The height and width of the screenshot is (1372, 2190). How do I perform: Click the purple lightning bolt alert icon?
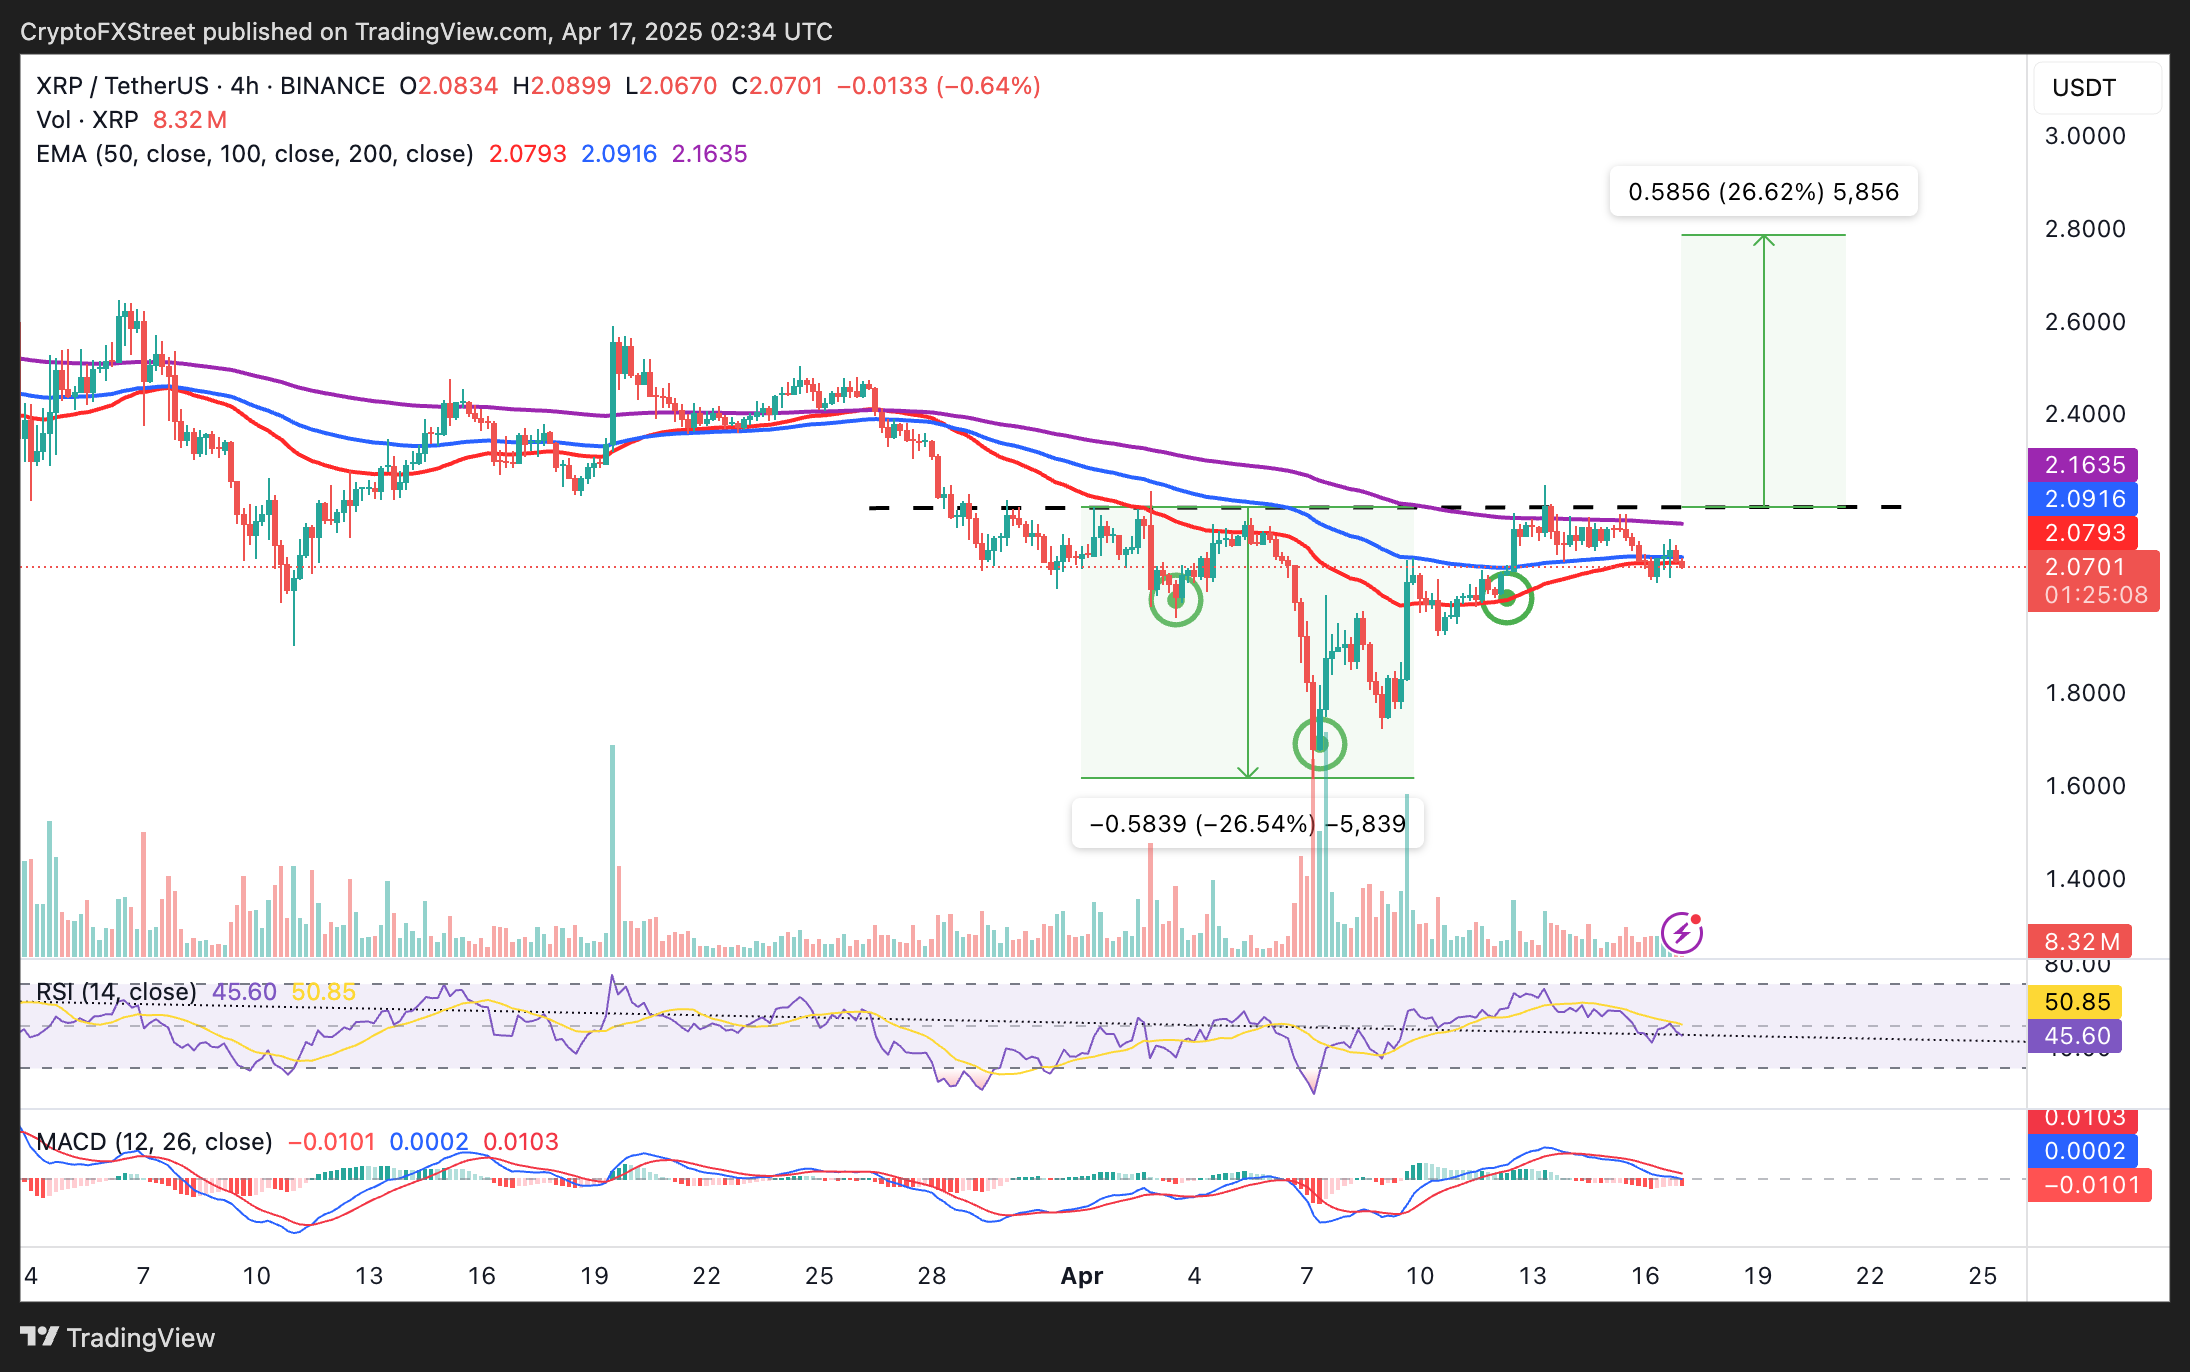tap(1682, 933)
